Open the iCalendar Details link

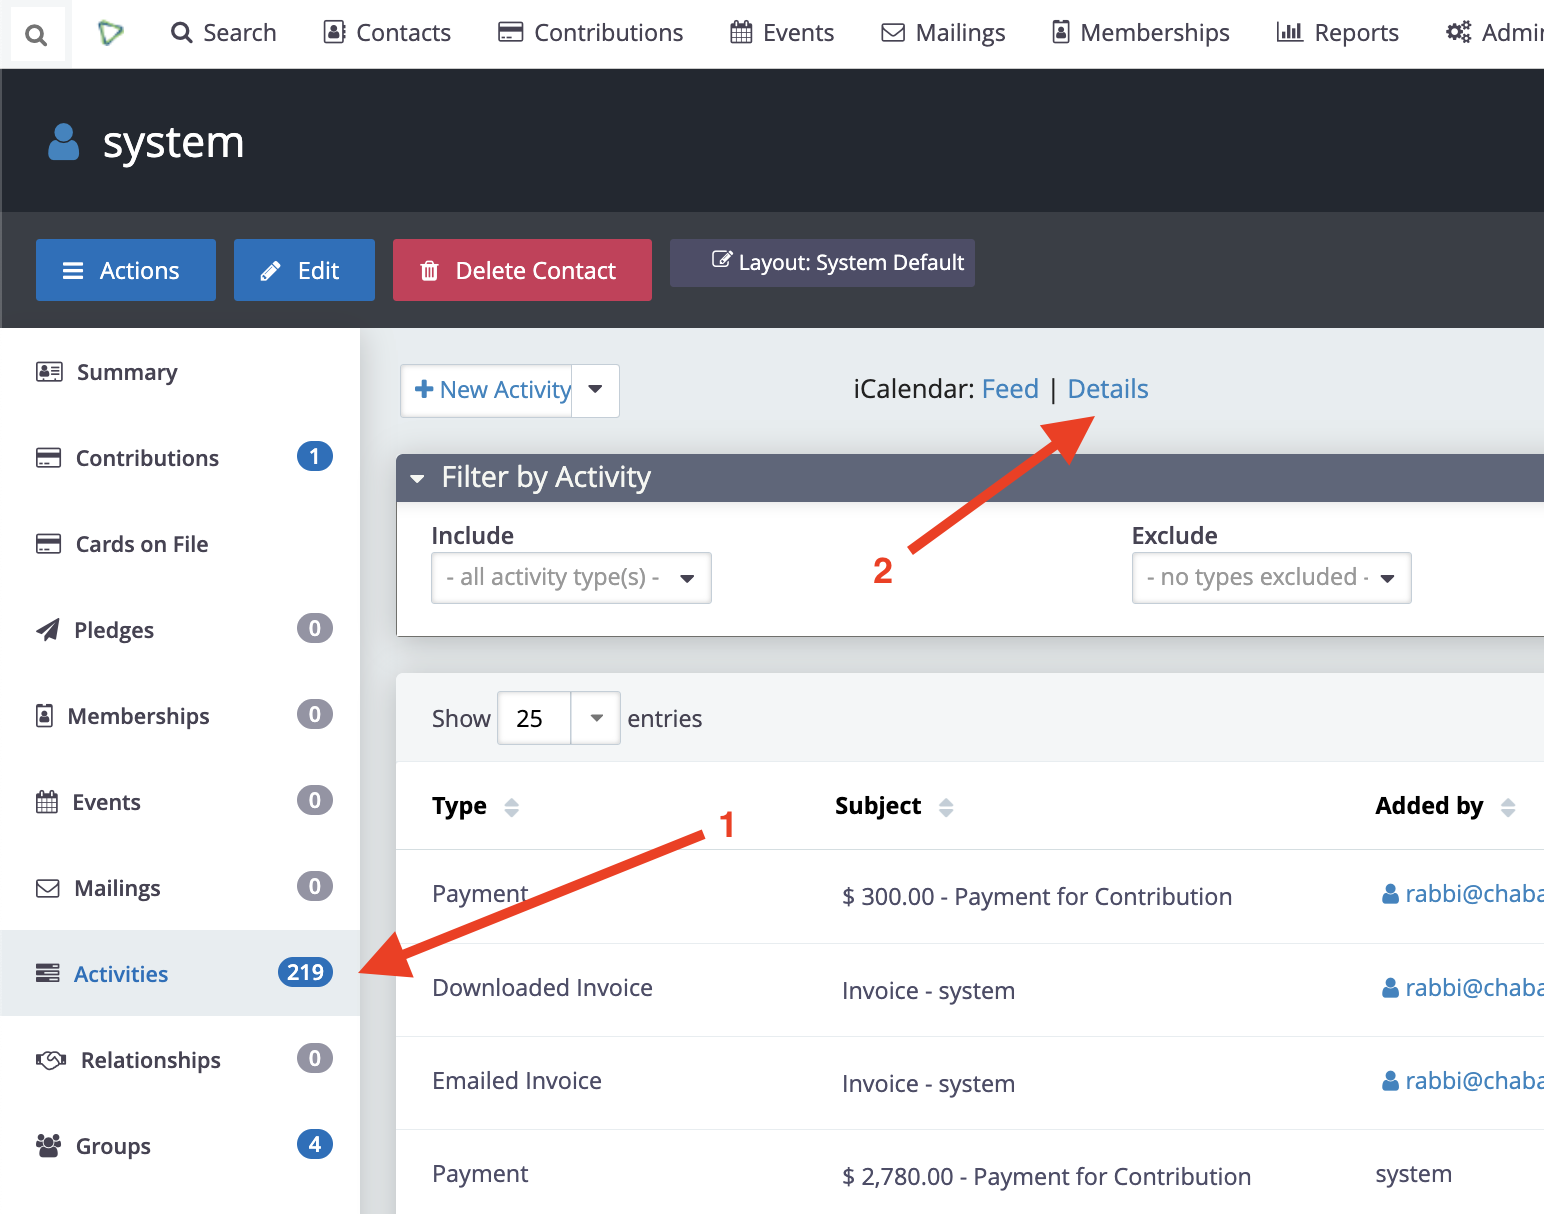click(x=1107, y=389)
